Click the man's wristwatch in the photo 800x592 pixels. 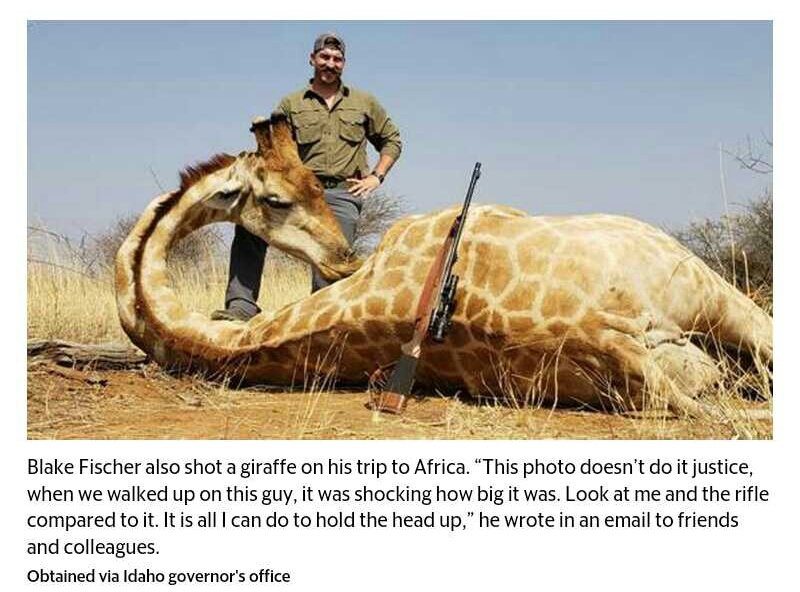379,177
